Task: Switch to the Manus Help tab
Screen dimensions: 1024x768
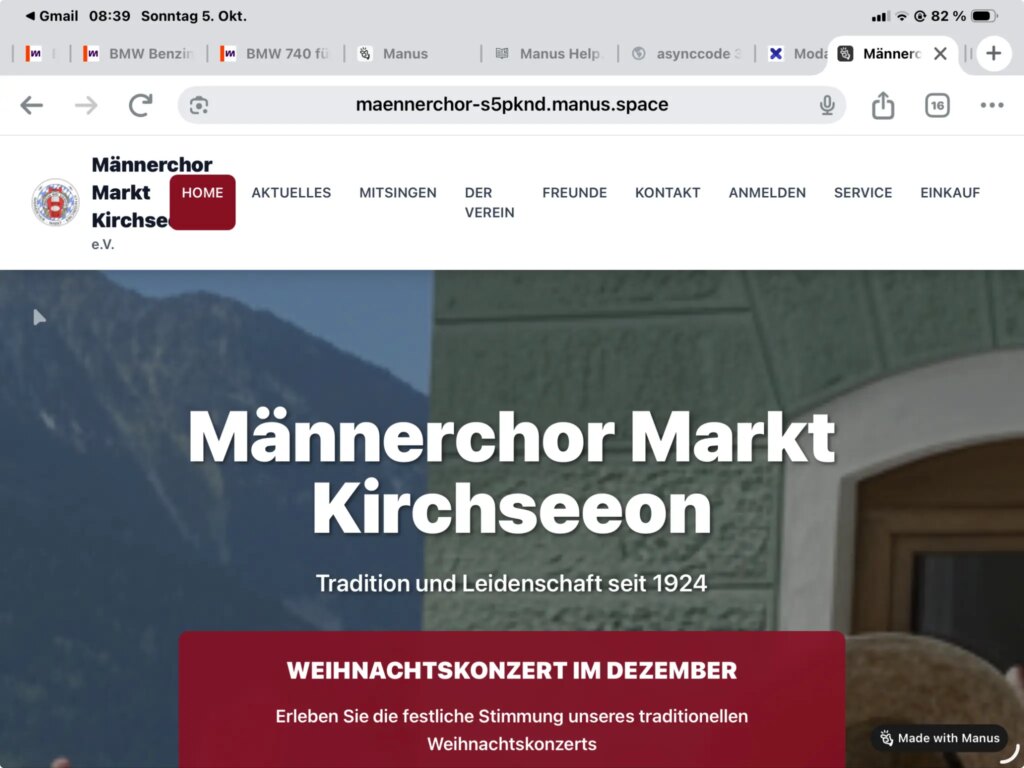Action: point(549,54)
